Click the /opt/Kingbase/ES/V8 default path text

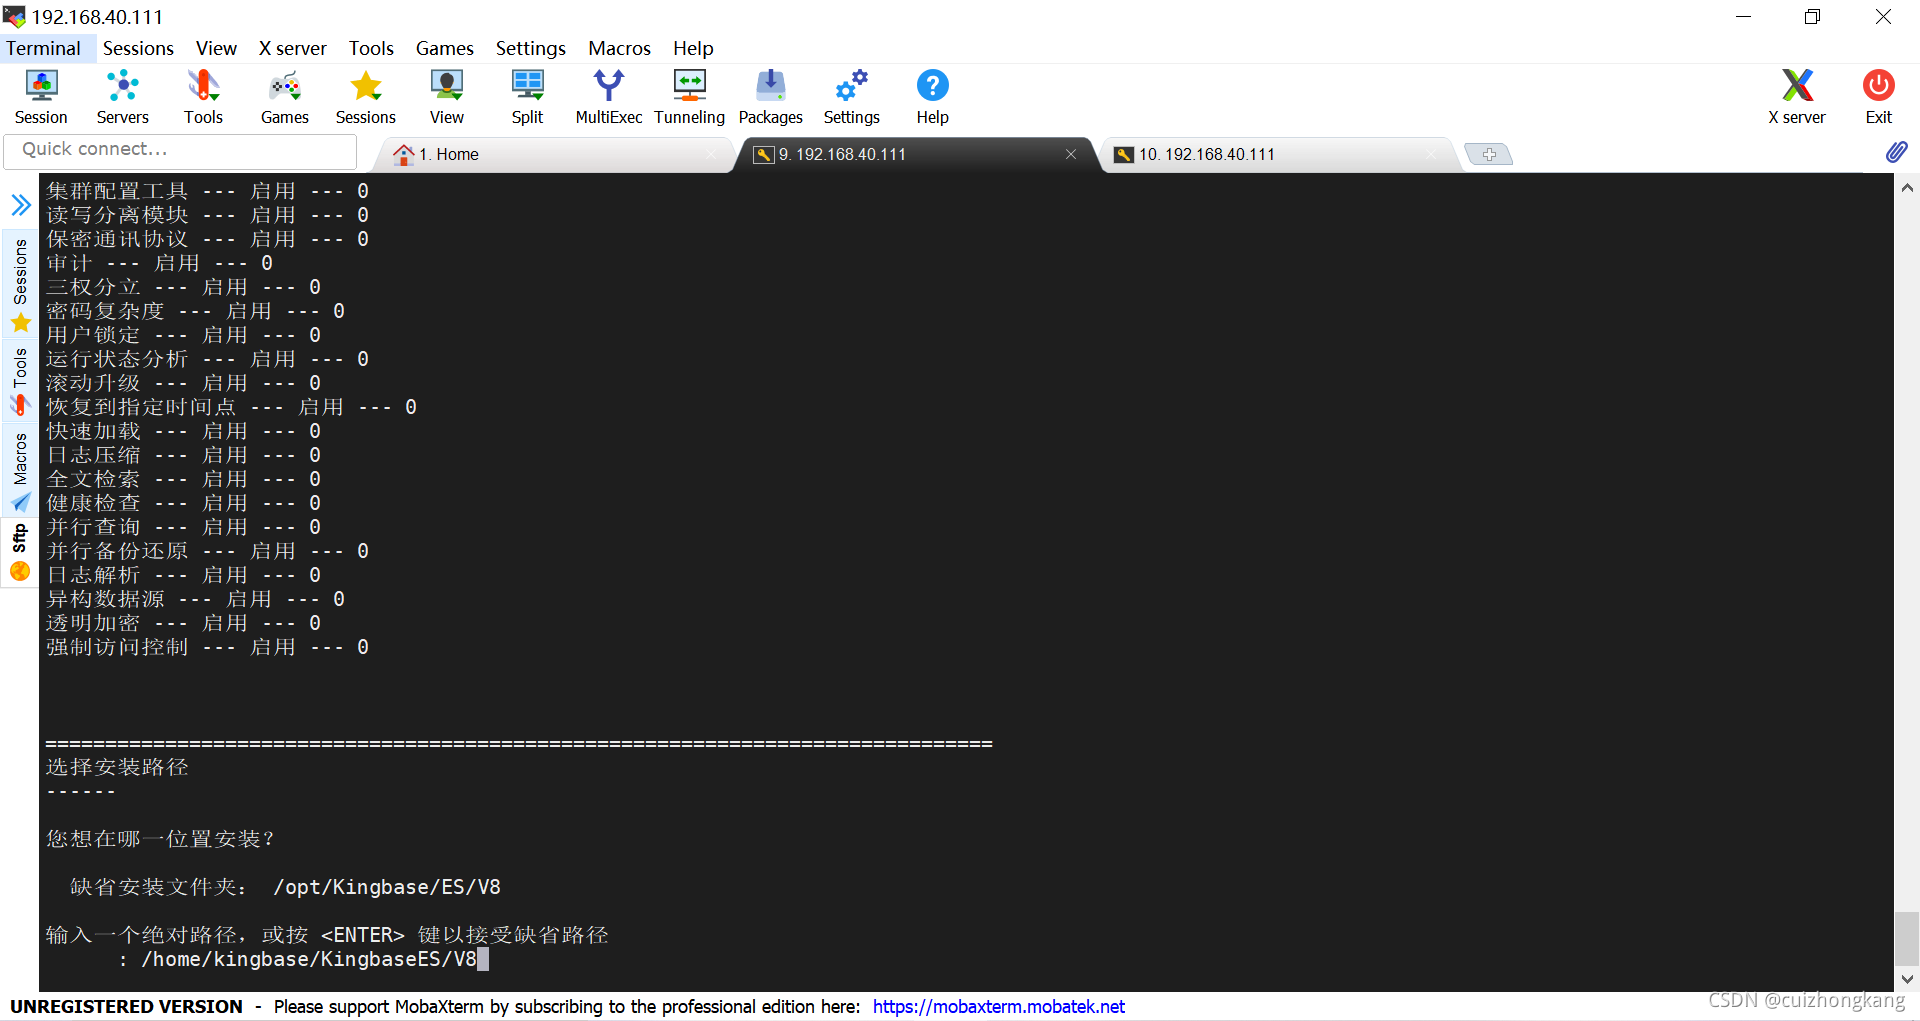pos(387,887)
